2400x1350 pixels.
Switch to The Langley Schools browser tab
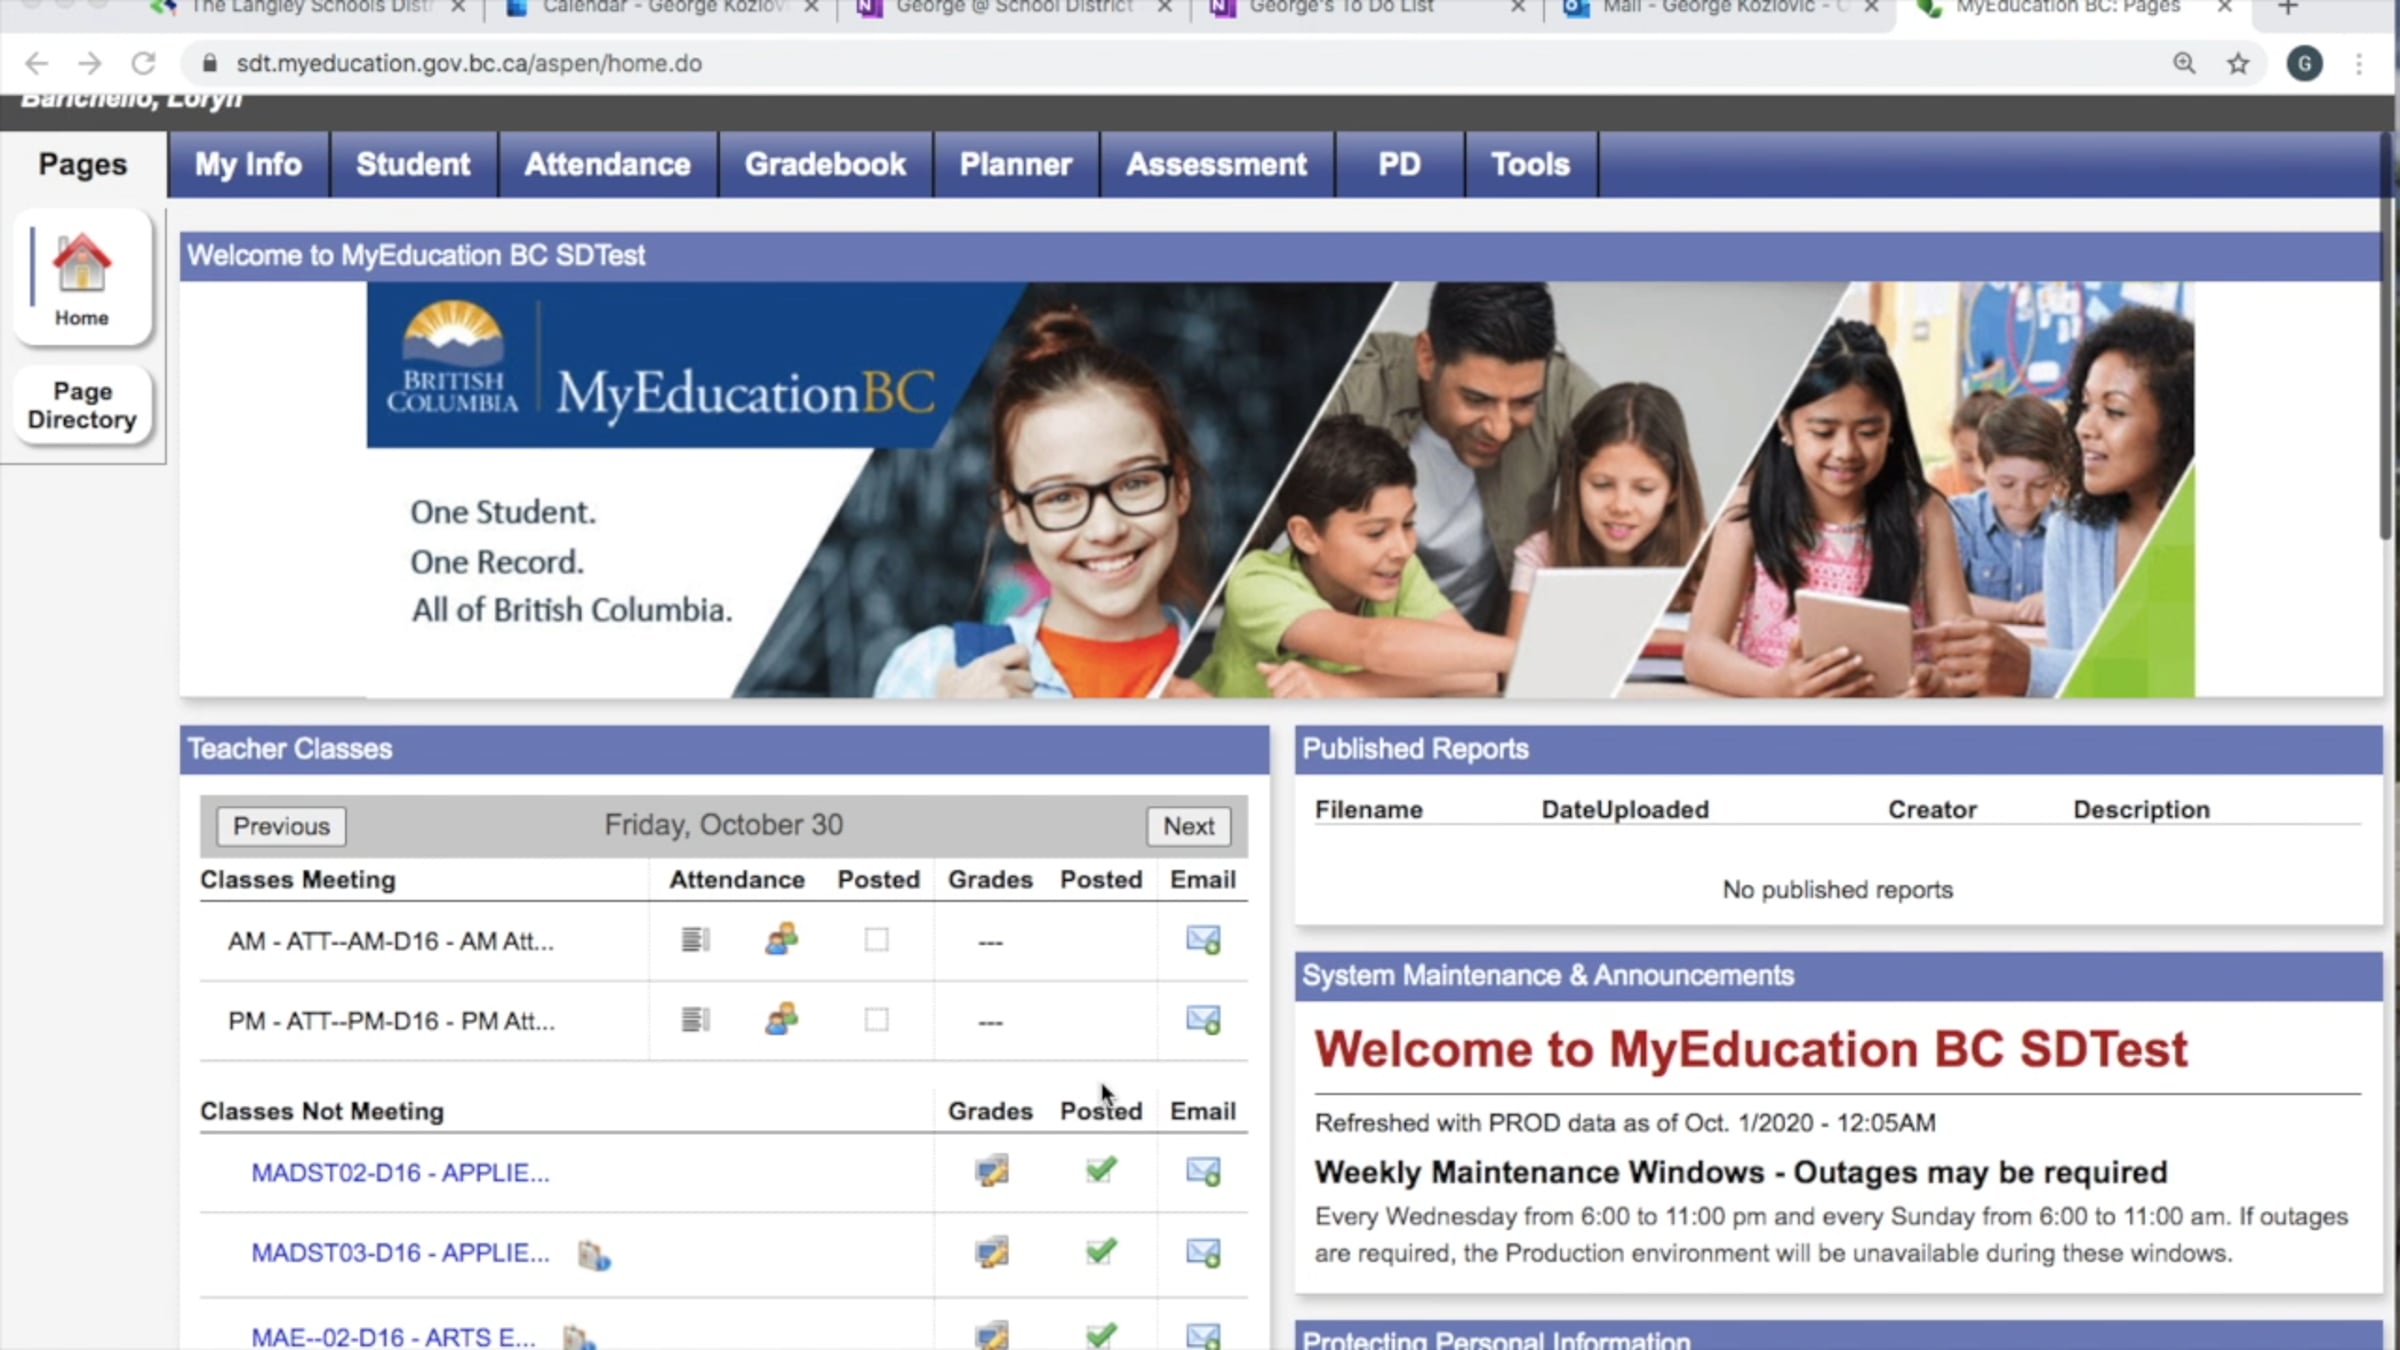point(310,8)
